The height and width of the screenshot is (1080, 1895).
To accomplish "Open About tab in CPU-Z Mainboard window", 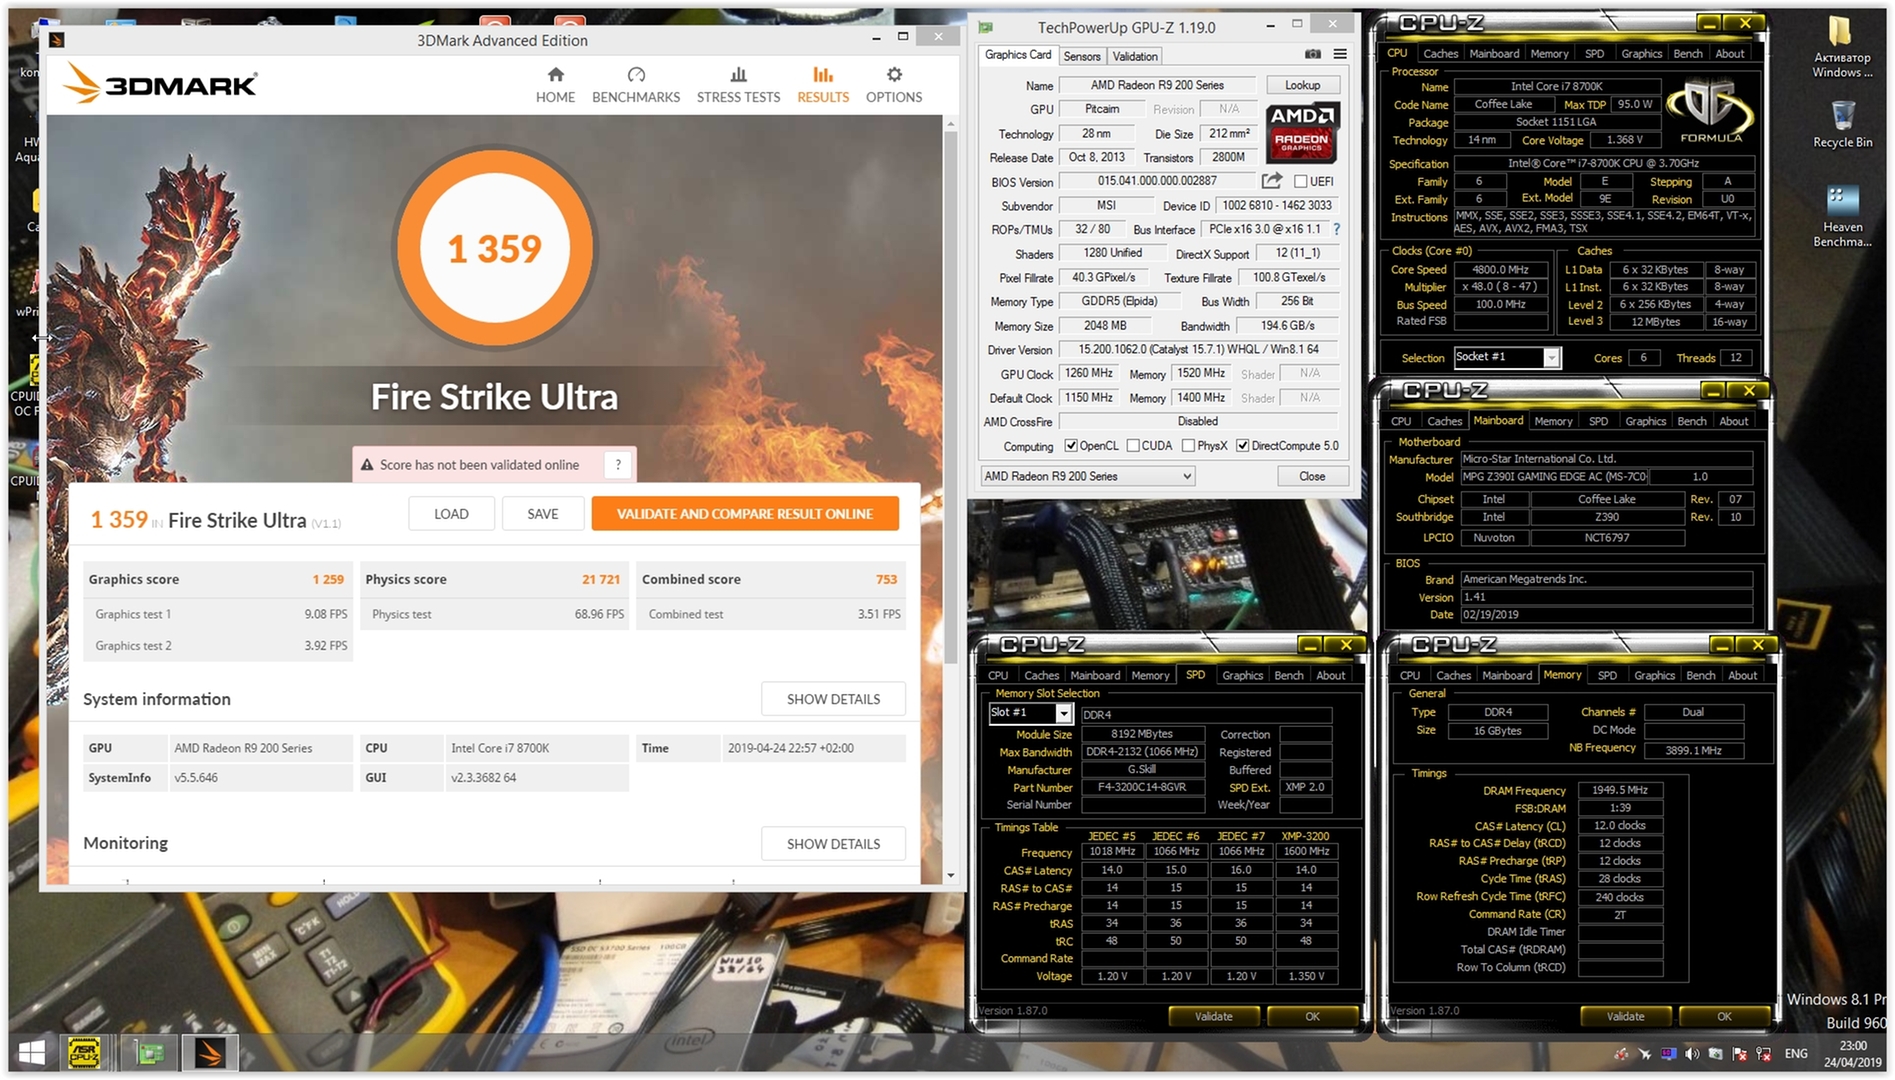I will pos(1734,421).
